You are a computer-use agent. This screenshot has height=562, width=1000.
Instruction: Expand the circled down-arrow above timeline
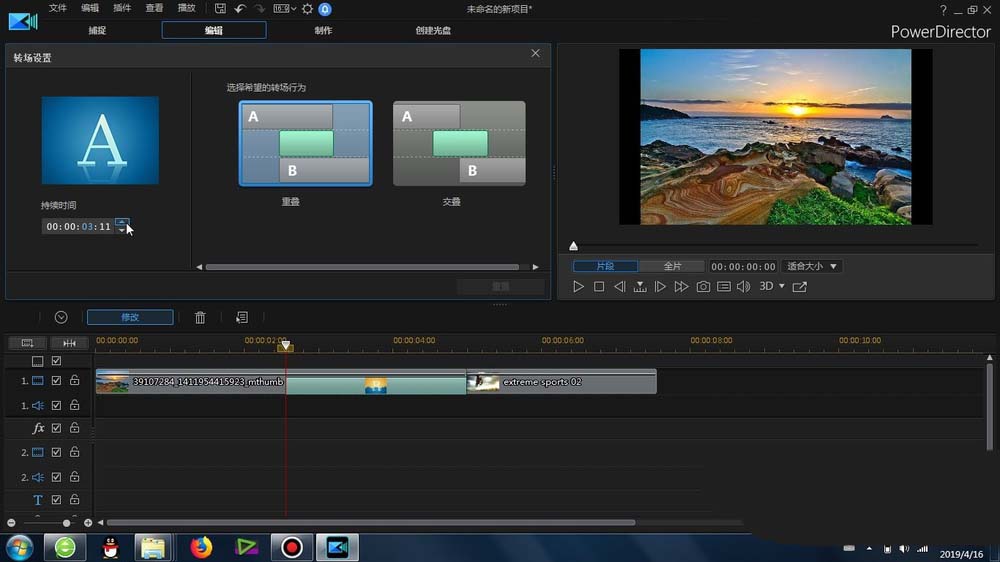61,317
